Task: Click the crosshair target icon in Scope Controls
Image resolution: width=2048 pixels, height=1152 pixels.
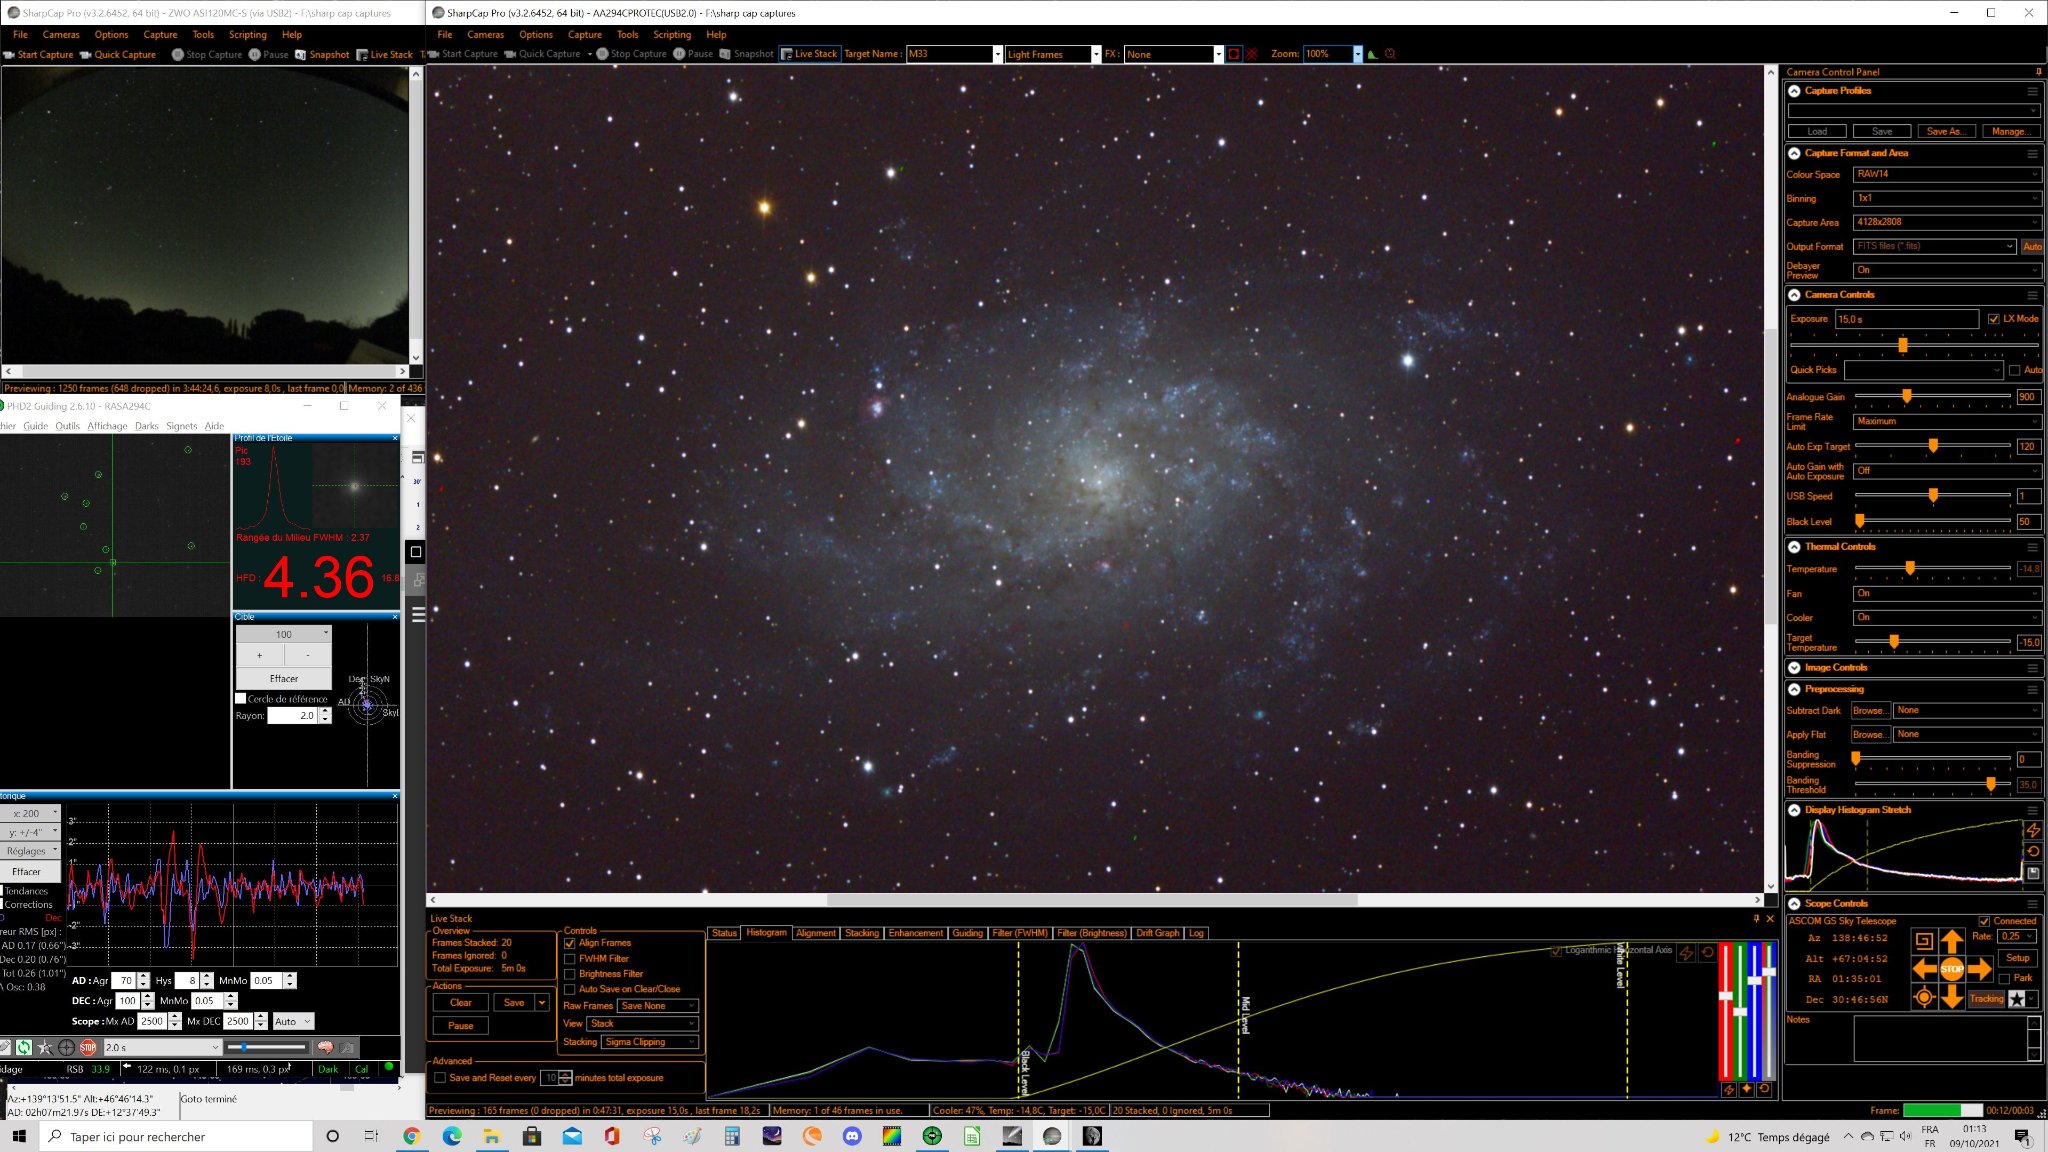Action: coord(1923,997)
